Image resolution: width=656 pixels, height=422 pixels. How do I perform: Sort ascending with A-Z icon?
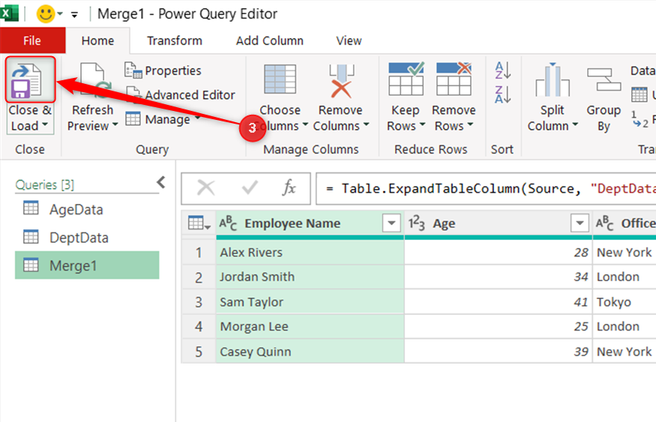pos(502,70)
